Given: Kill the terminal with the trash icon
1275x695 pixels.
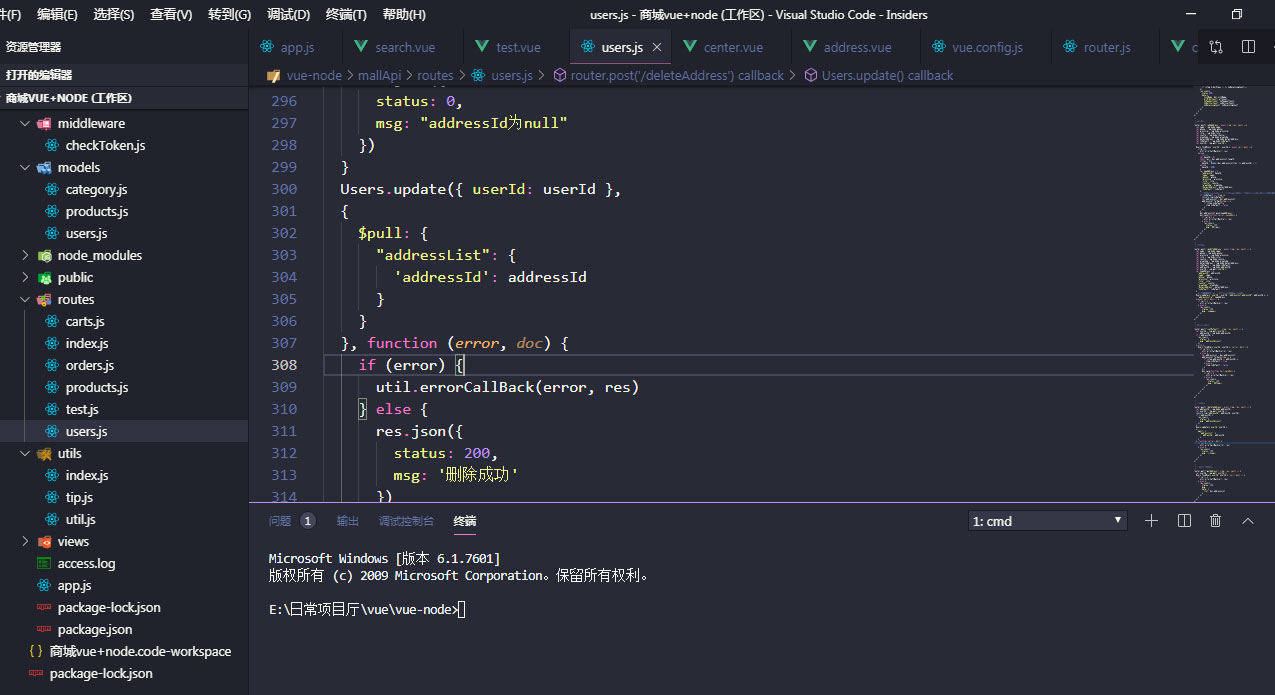Looking at the screenshot, I should click(x=1216, y=520).
